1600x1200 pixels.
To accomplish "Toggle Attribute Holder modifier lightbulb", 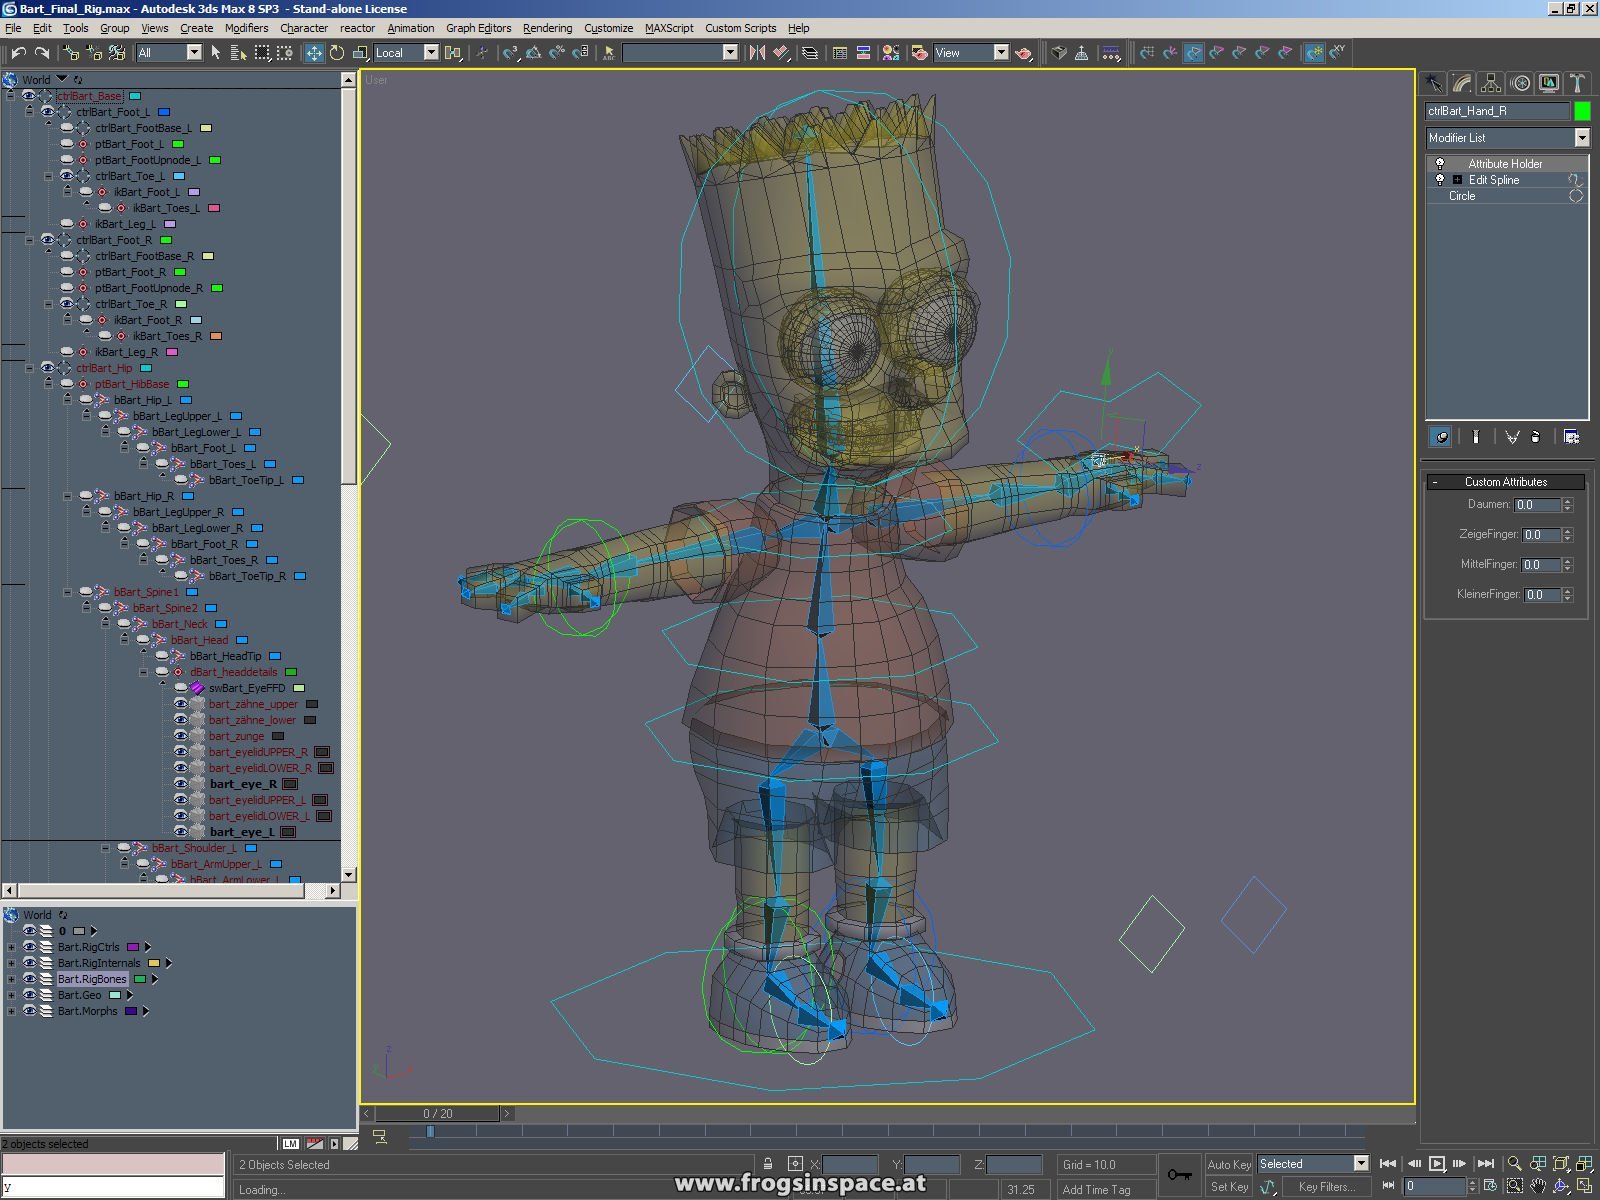I will pyautogui.click(x=1440, y=164).
